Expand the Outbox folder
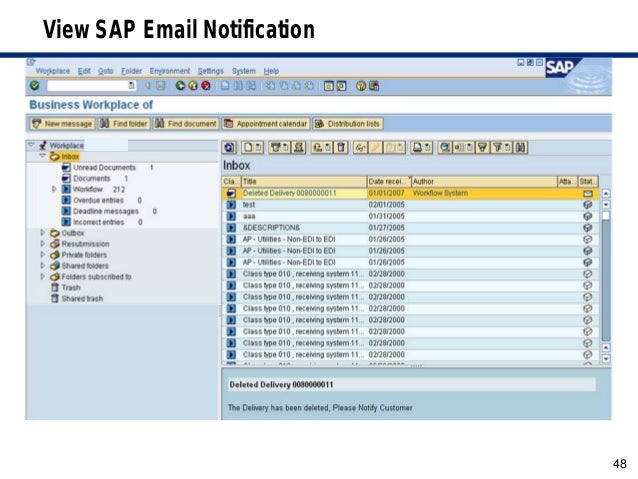638x479 pixels. pyautogui.click(x=43, y=233)
